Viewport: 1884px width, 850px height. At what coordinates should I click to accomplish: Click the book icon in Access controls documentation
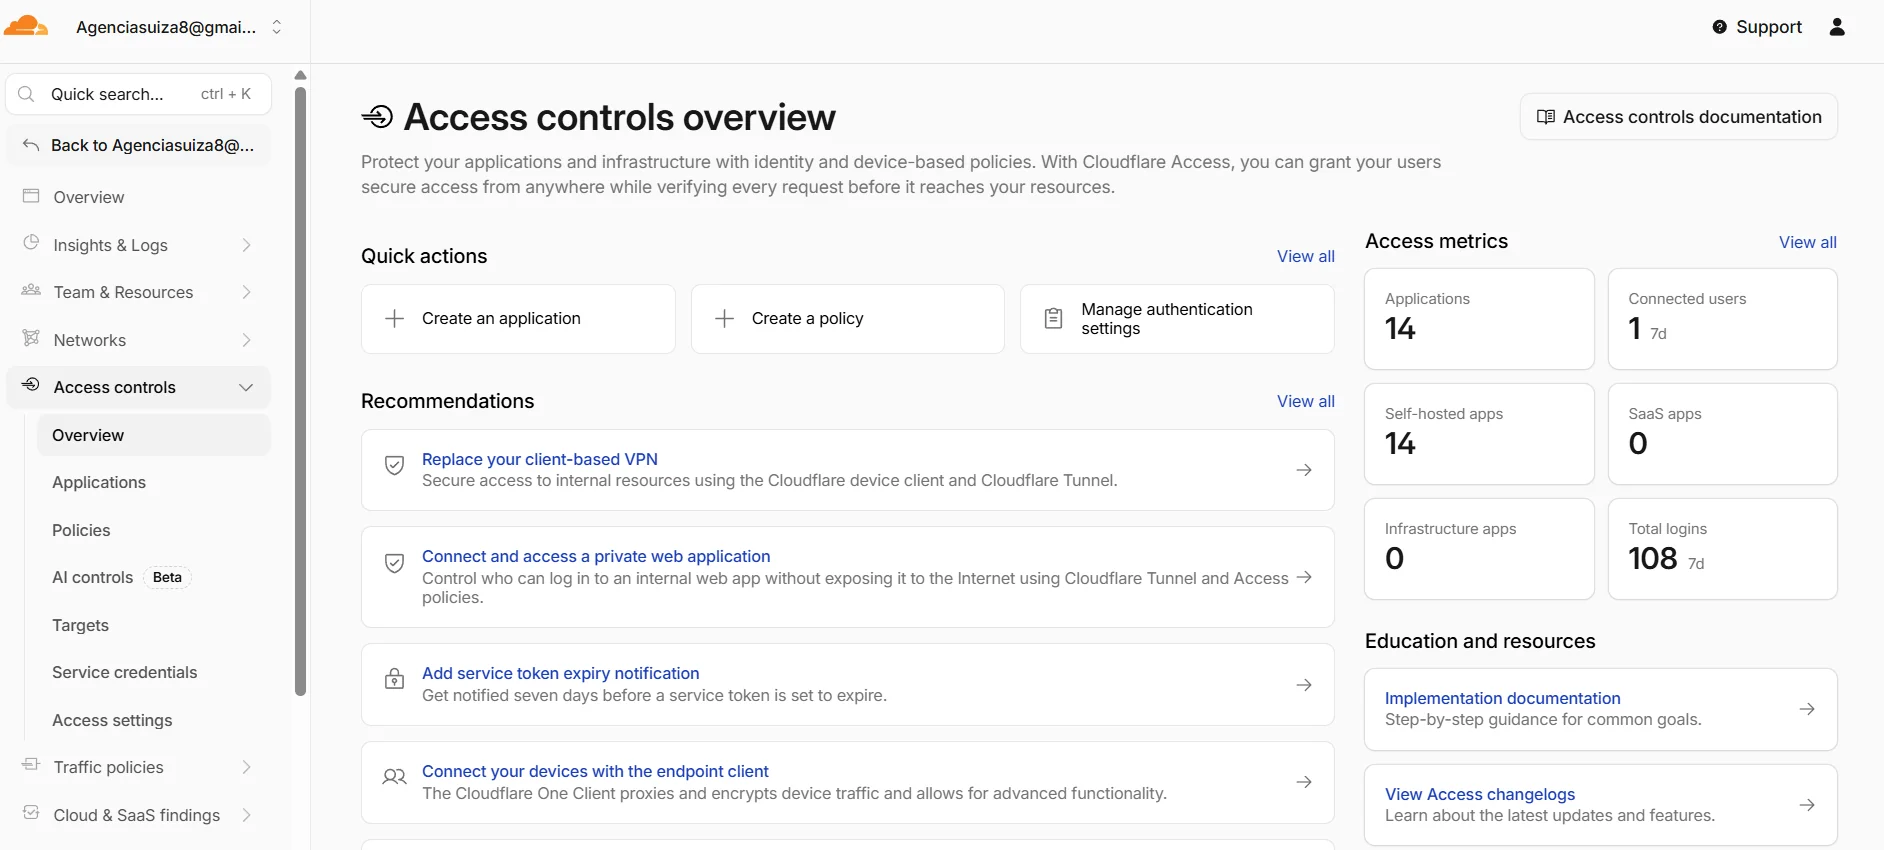click(1545, 117)
